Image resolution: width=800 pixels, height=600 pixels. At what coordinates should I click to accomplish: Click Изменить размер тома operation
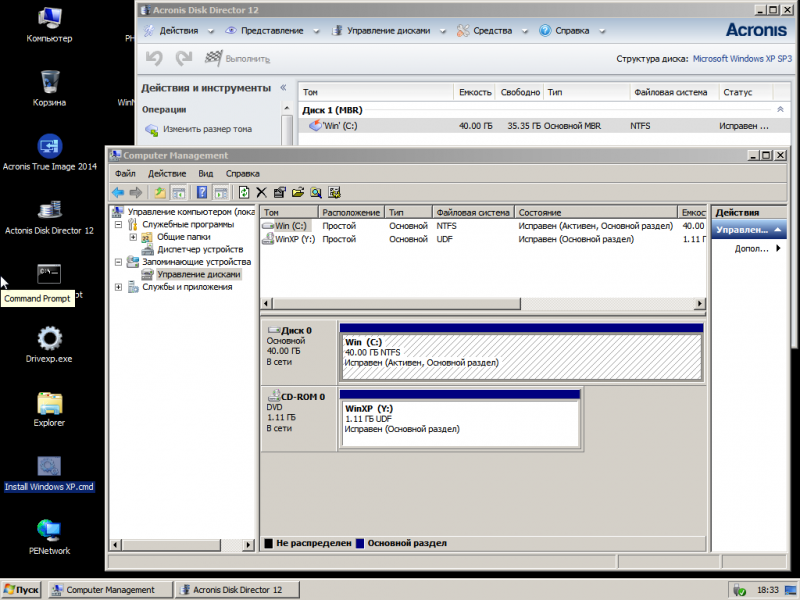pos(207,129)
